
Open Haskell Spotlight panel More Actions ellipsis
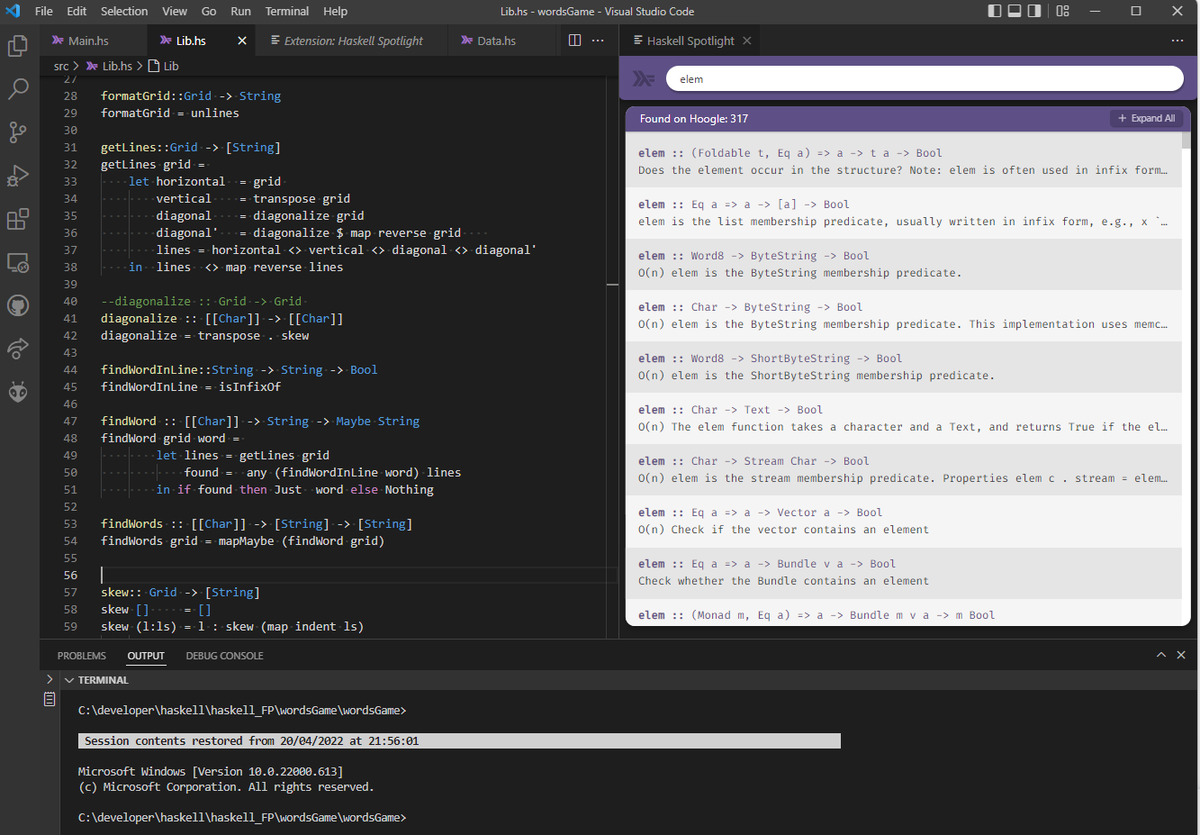point(1177,41)
